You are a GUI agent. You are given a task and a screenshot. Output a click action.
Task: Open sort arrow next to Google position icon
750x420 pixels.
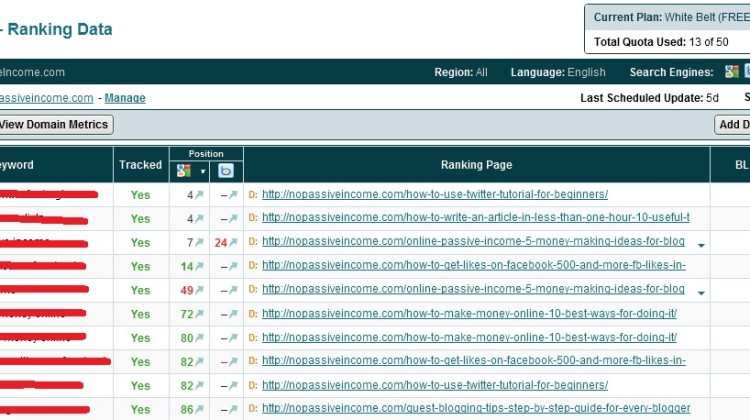tap(203, 171)
